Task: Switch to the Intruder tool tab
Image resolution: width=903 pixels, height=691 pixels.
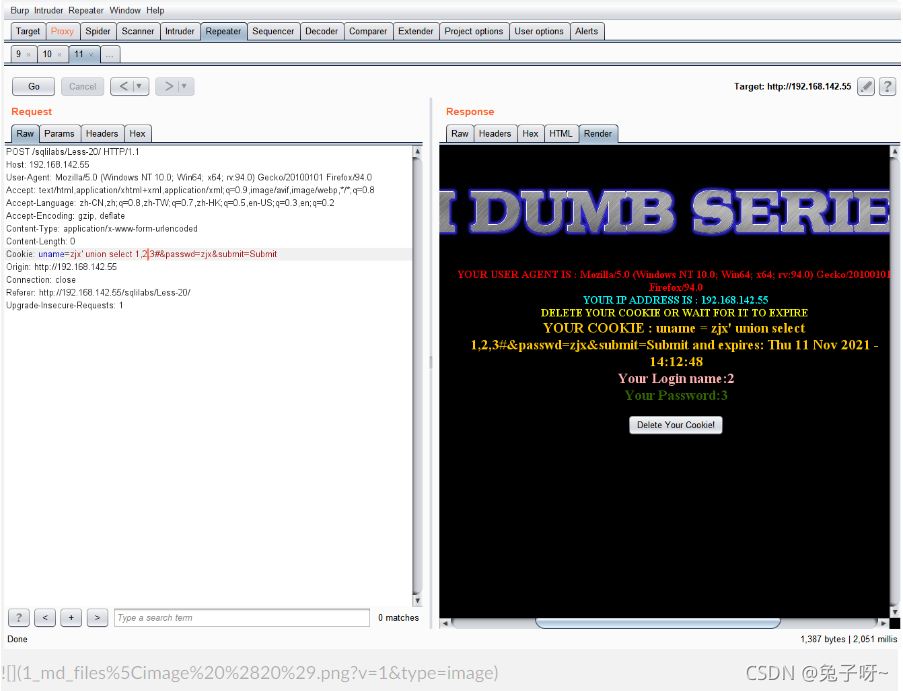Action: 180,31
